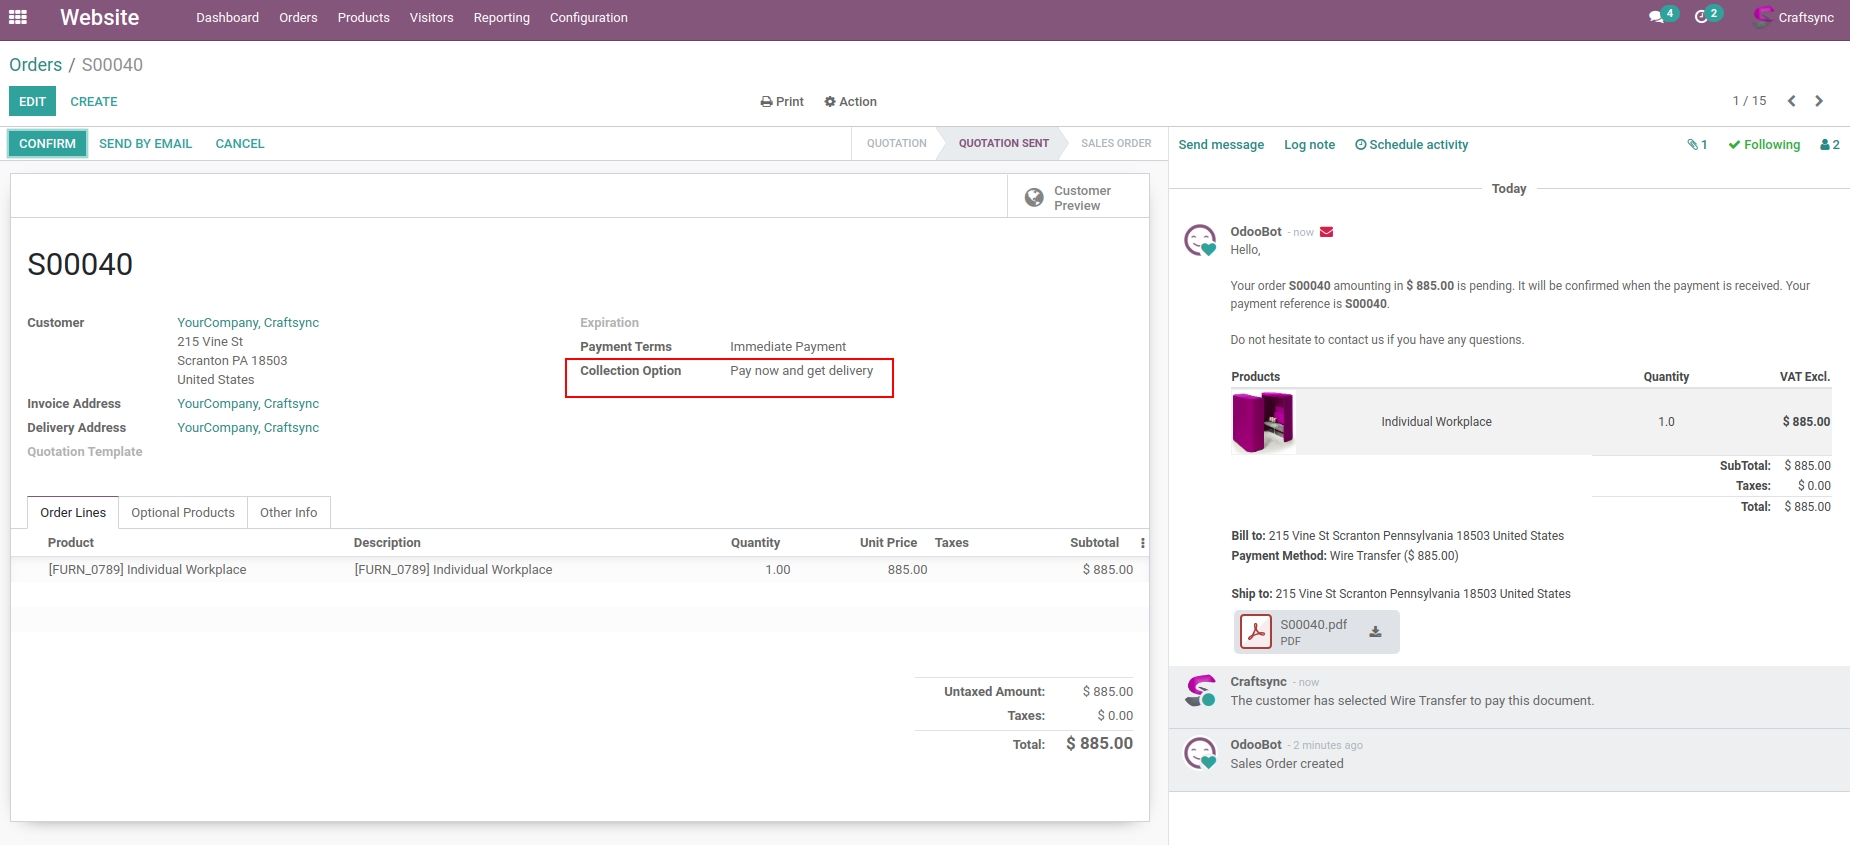
Task: Toggle the Following status
Action: coord(1764,145)
